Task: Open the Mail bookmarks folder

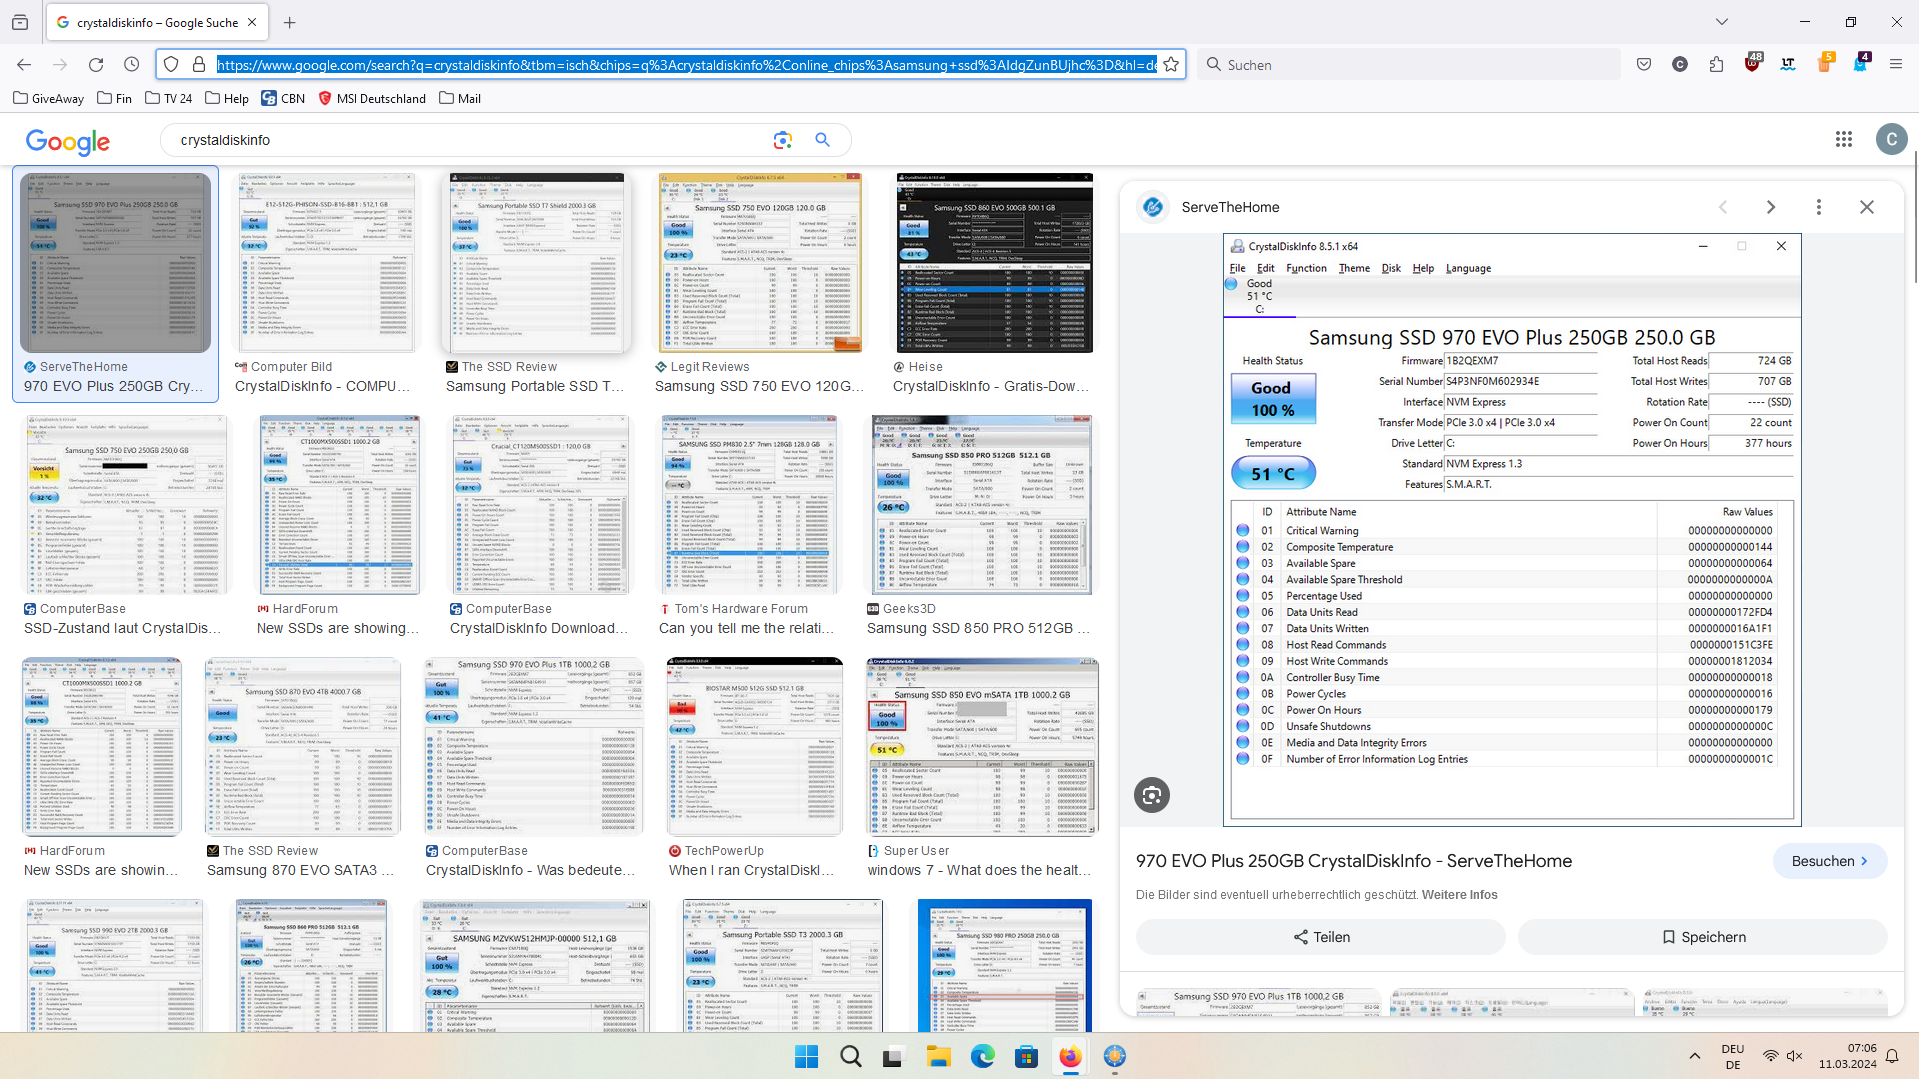Action: (460, 98)
